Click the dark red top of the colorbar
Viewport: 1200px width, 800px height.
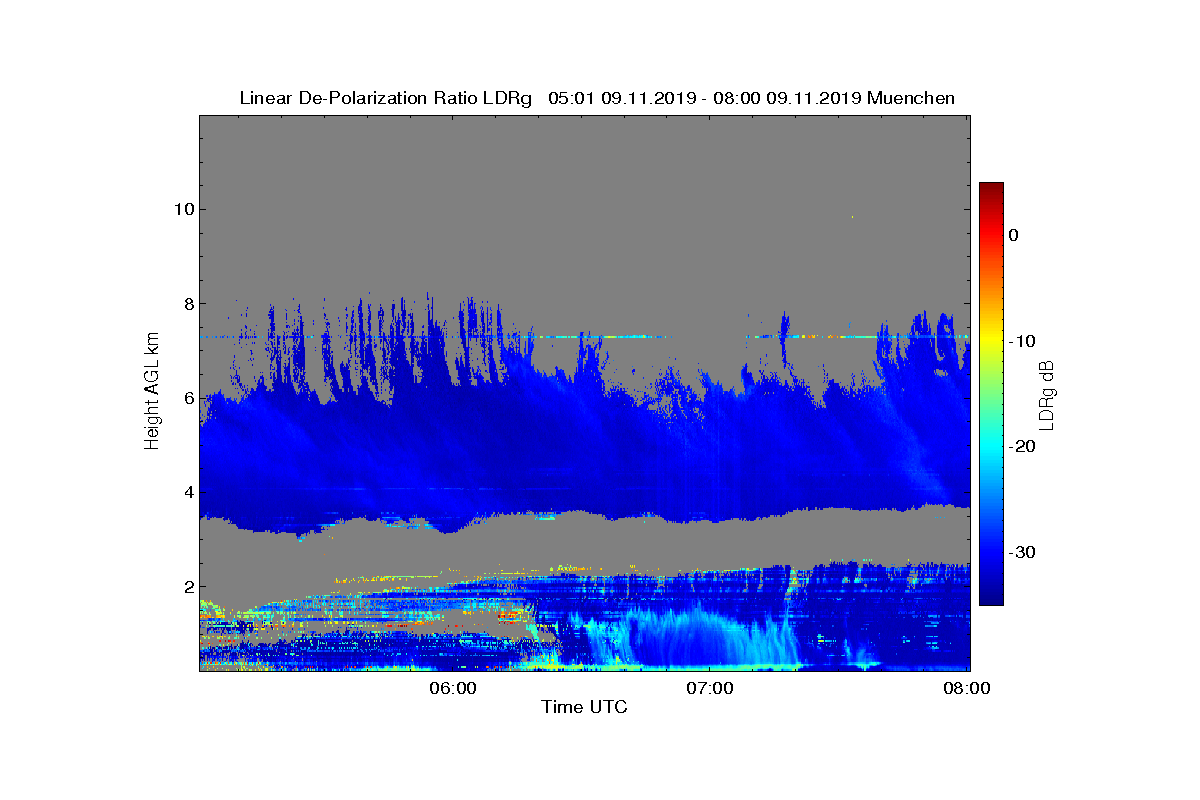coord(991,189)
